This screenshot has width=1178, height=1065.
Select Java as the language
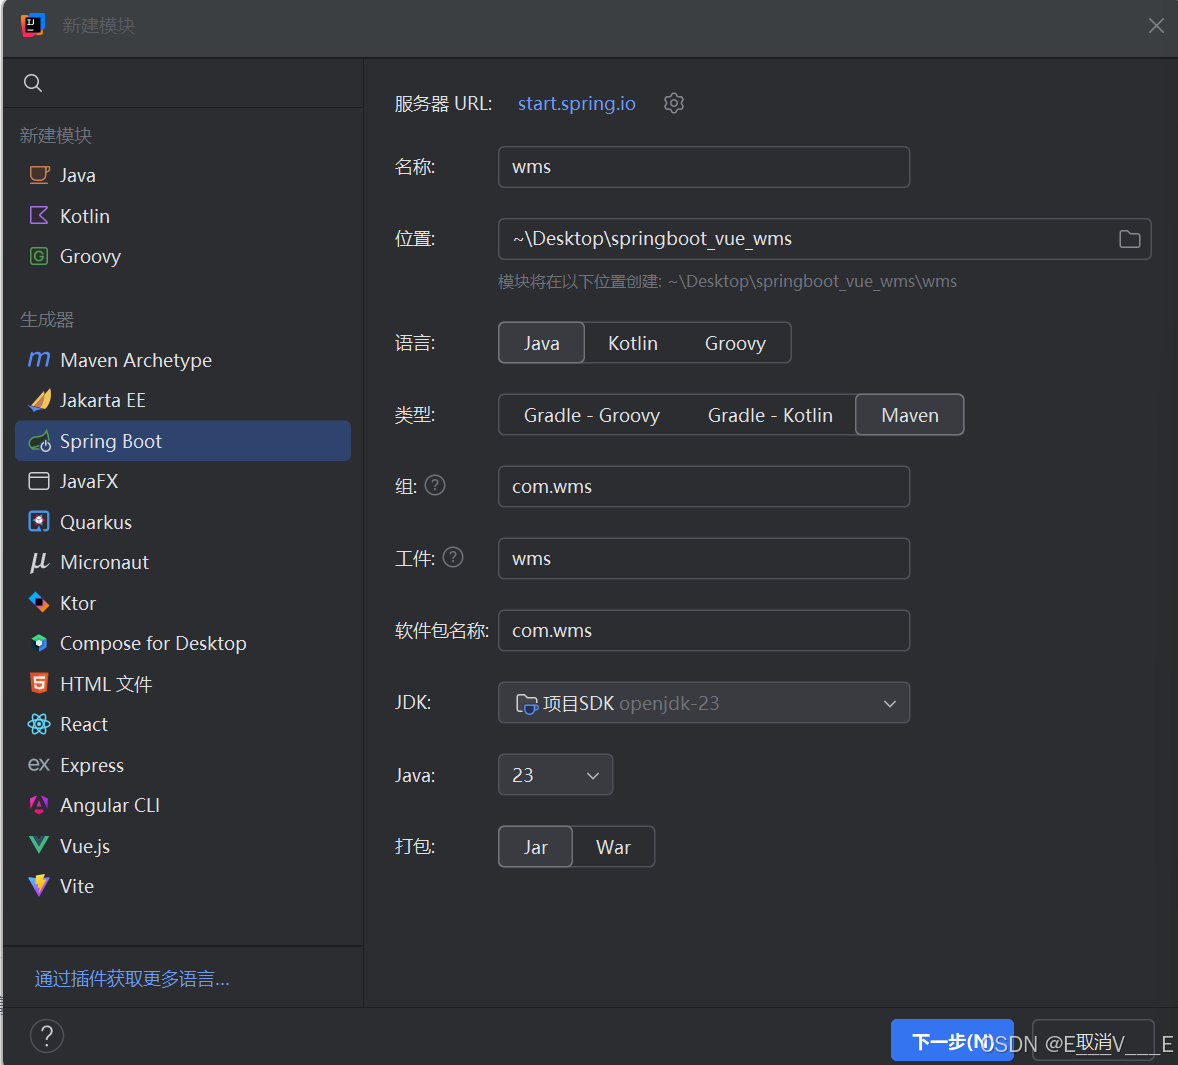542,342
